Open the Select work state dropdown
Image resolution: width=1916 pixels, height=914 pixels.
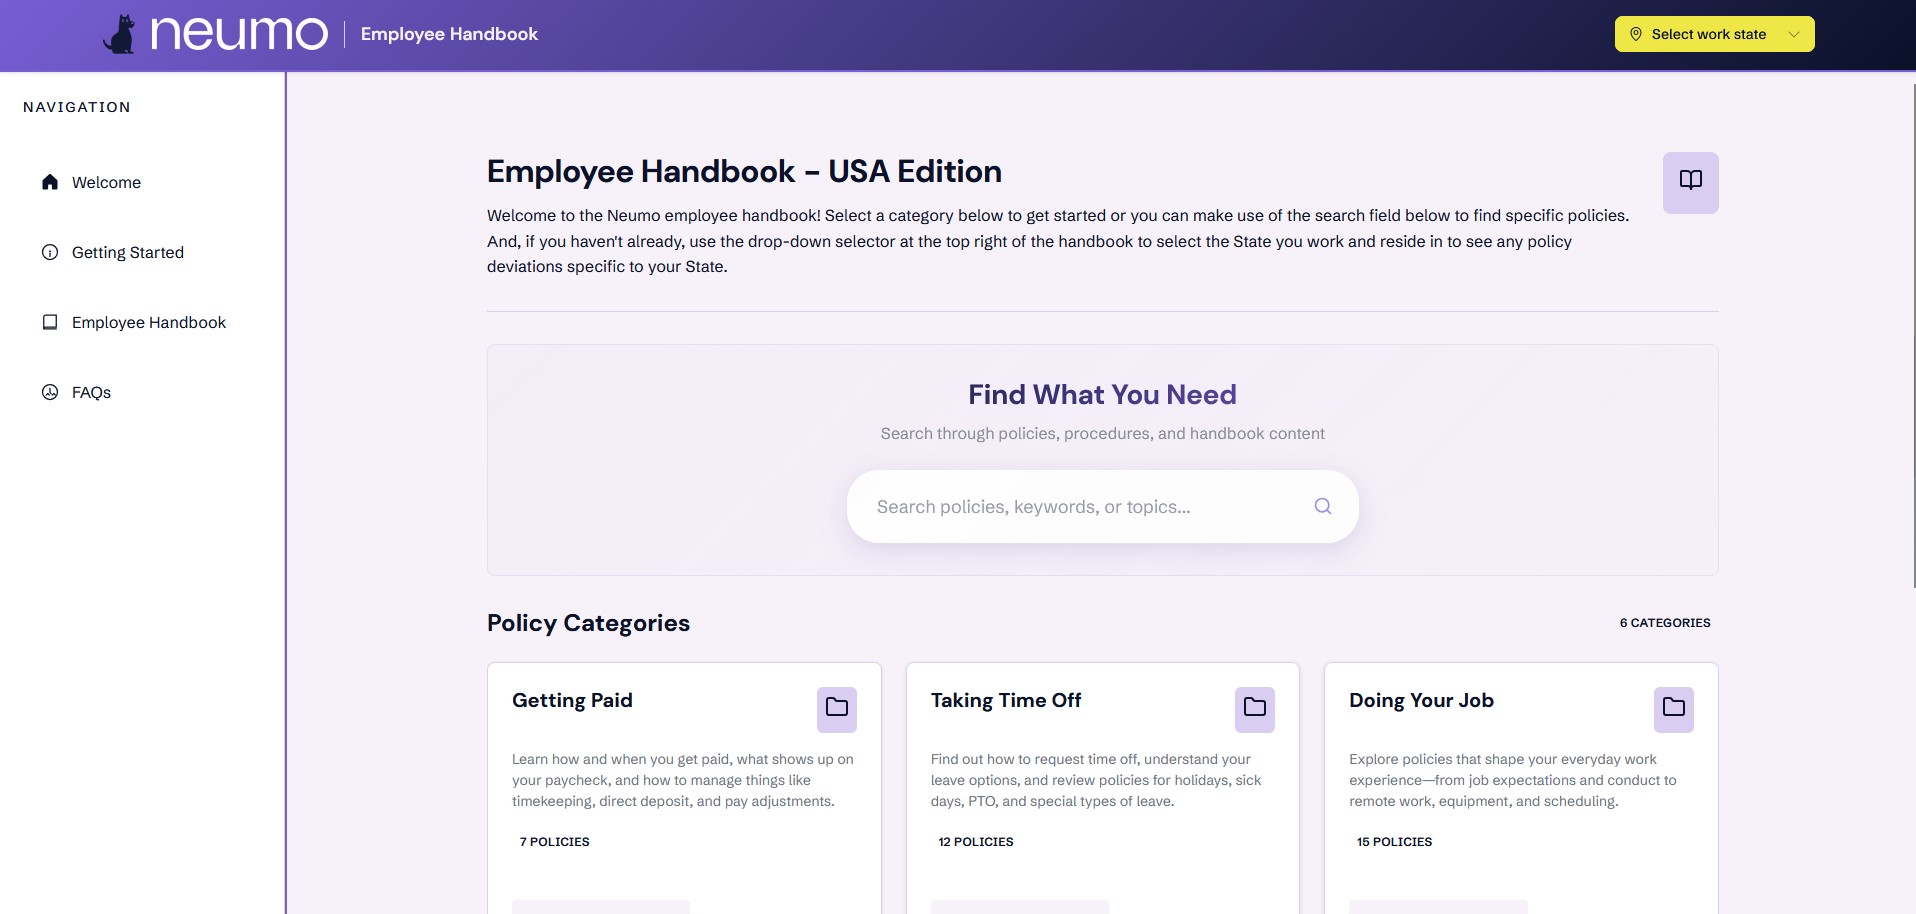[x=1712, y=33]
